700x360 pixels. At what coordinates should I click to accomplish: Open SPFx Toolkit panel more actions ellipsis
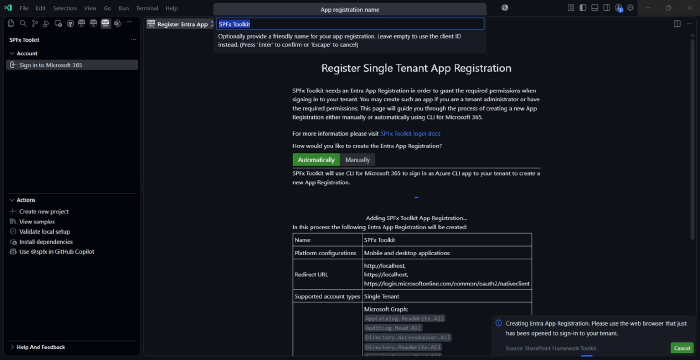(133, 40)
